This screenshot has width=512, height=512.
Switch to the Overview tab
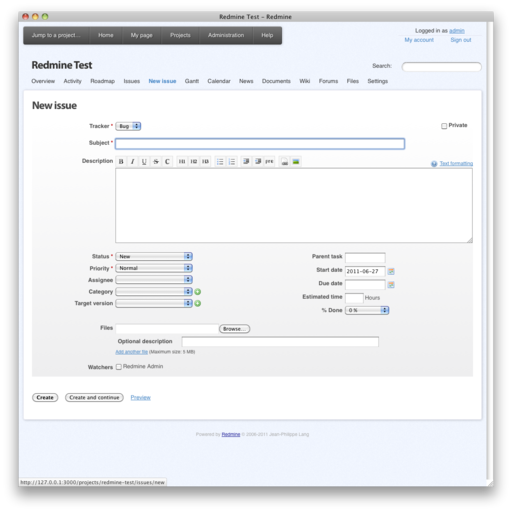pyautogui.click(x=43, y=81)
